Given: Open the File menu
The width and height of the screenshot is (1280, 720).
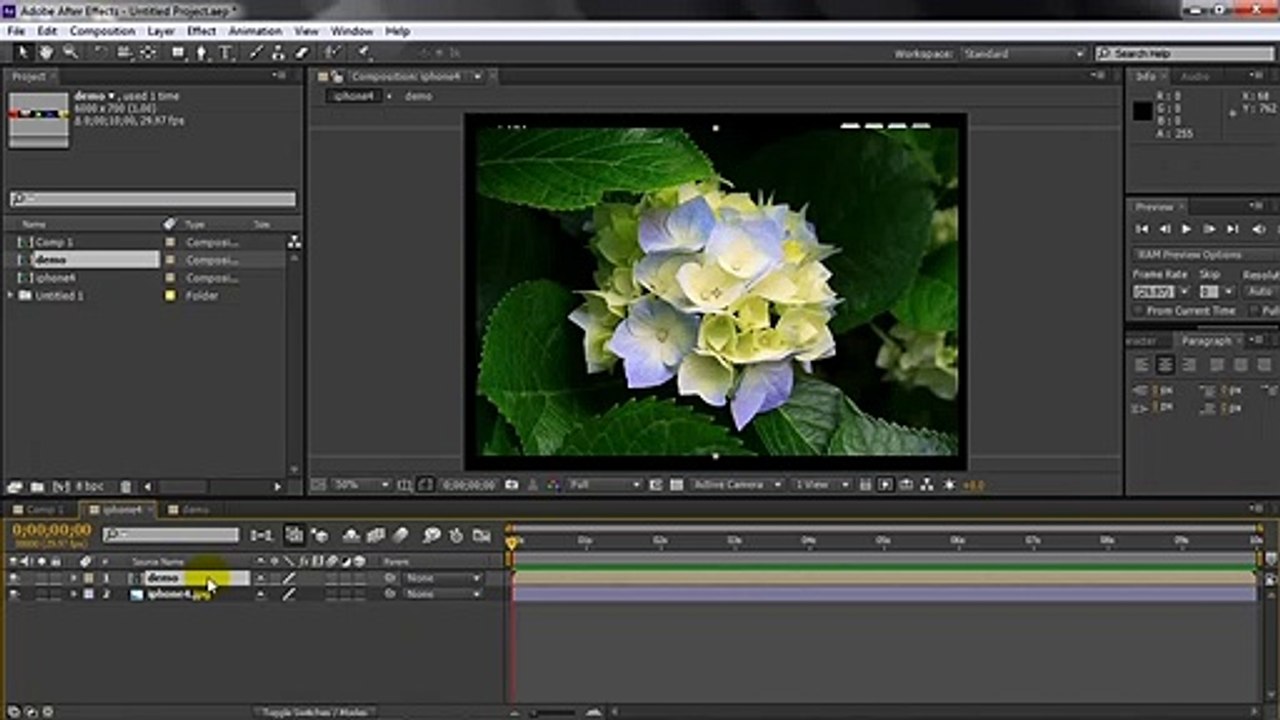Looking at the screenshot, I should pos(16,31).
